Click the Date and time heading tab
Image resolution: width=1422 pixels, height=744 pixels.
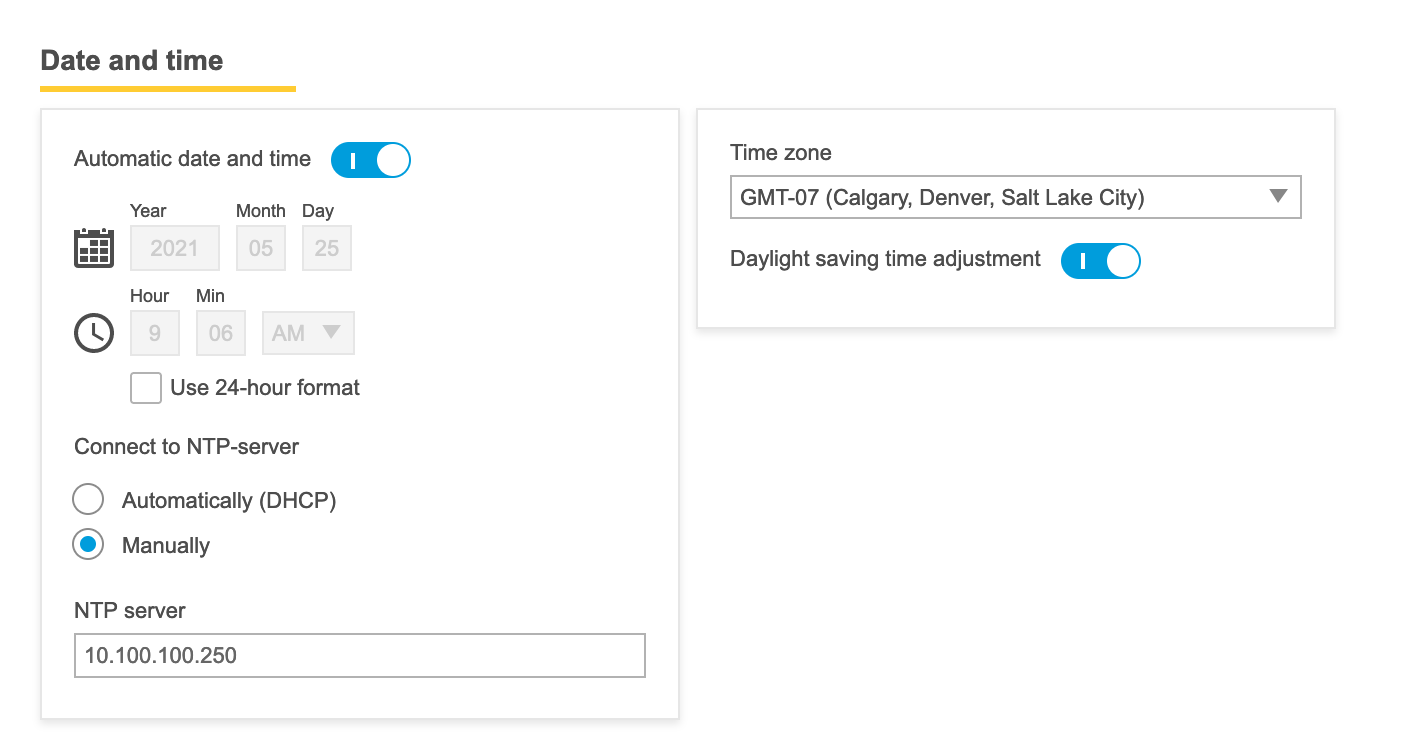pyautogui.click(x=132, y=61)
